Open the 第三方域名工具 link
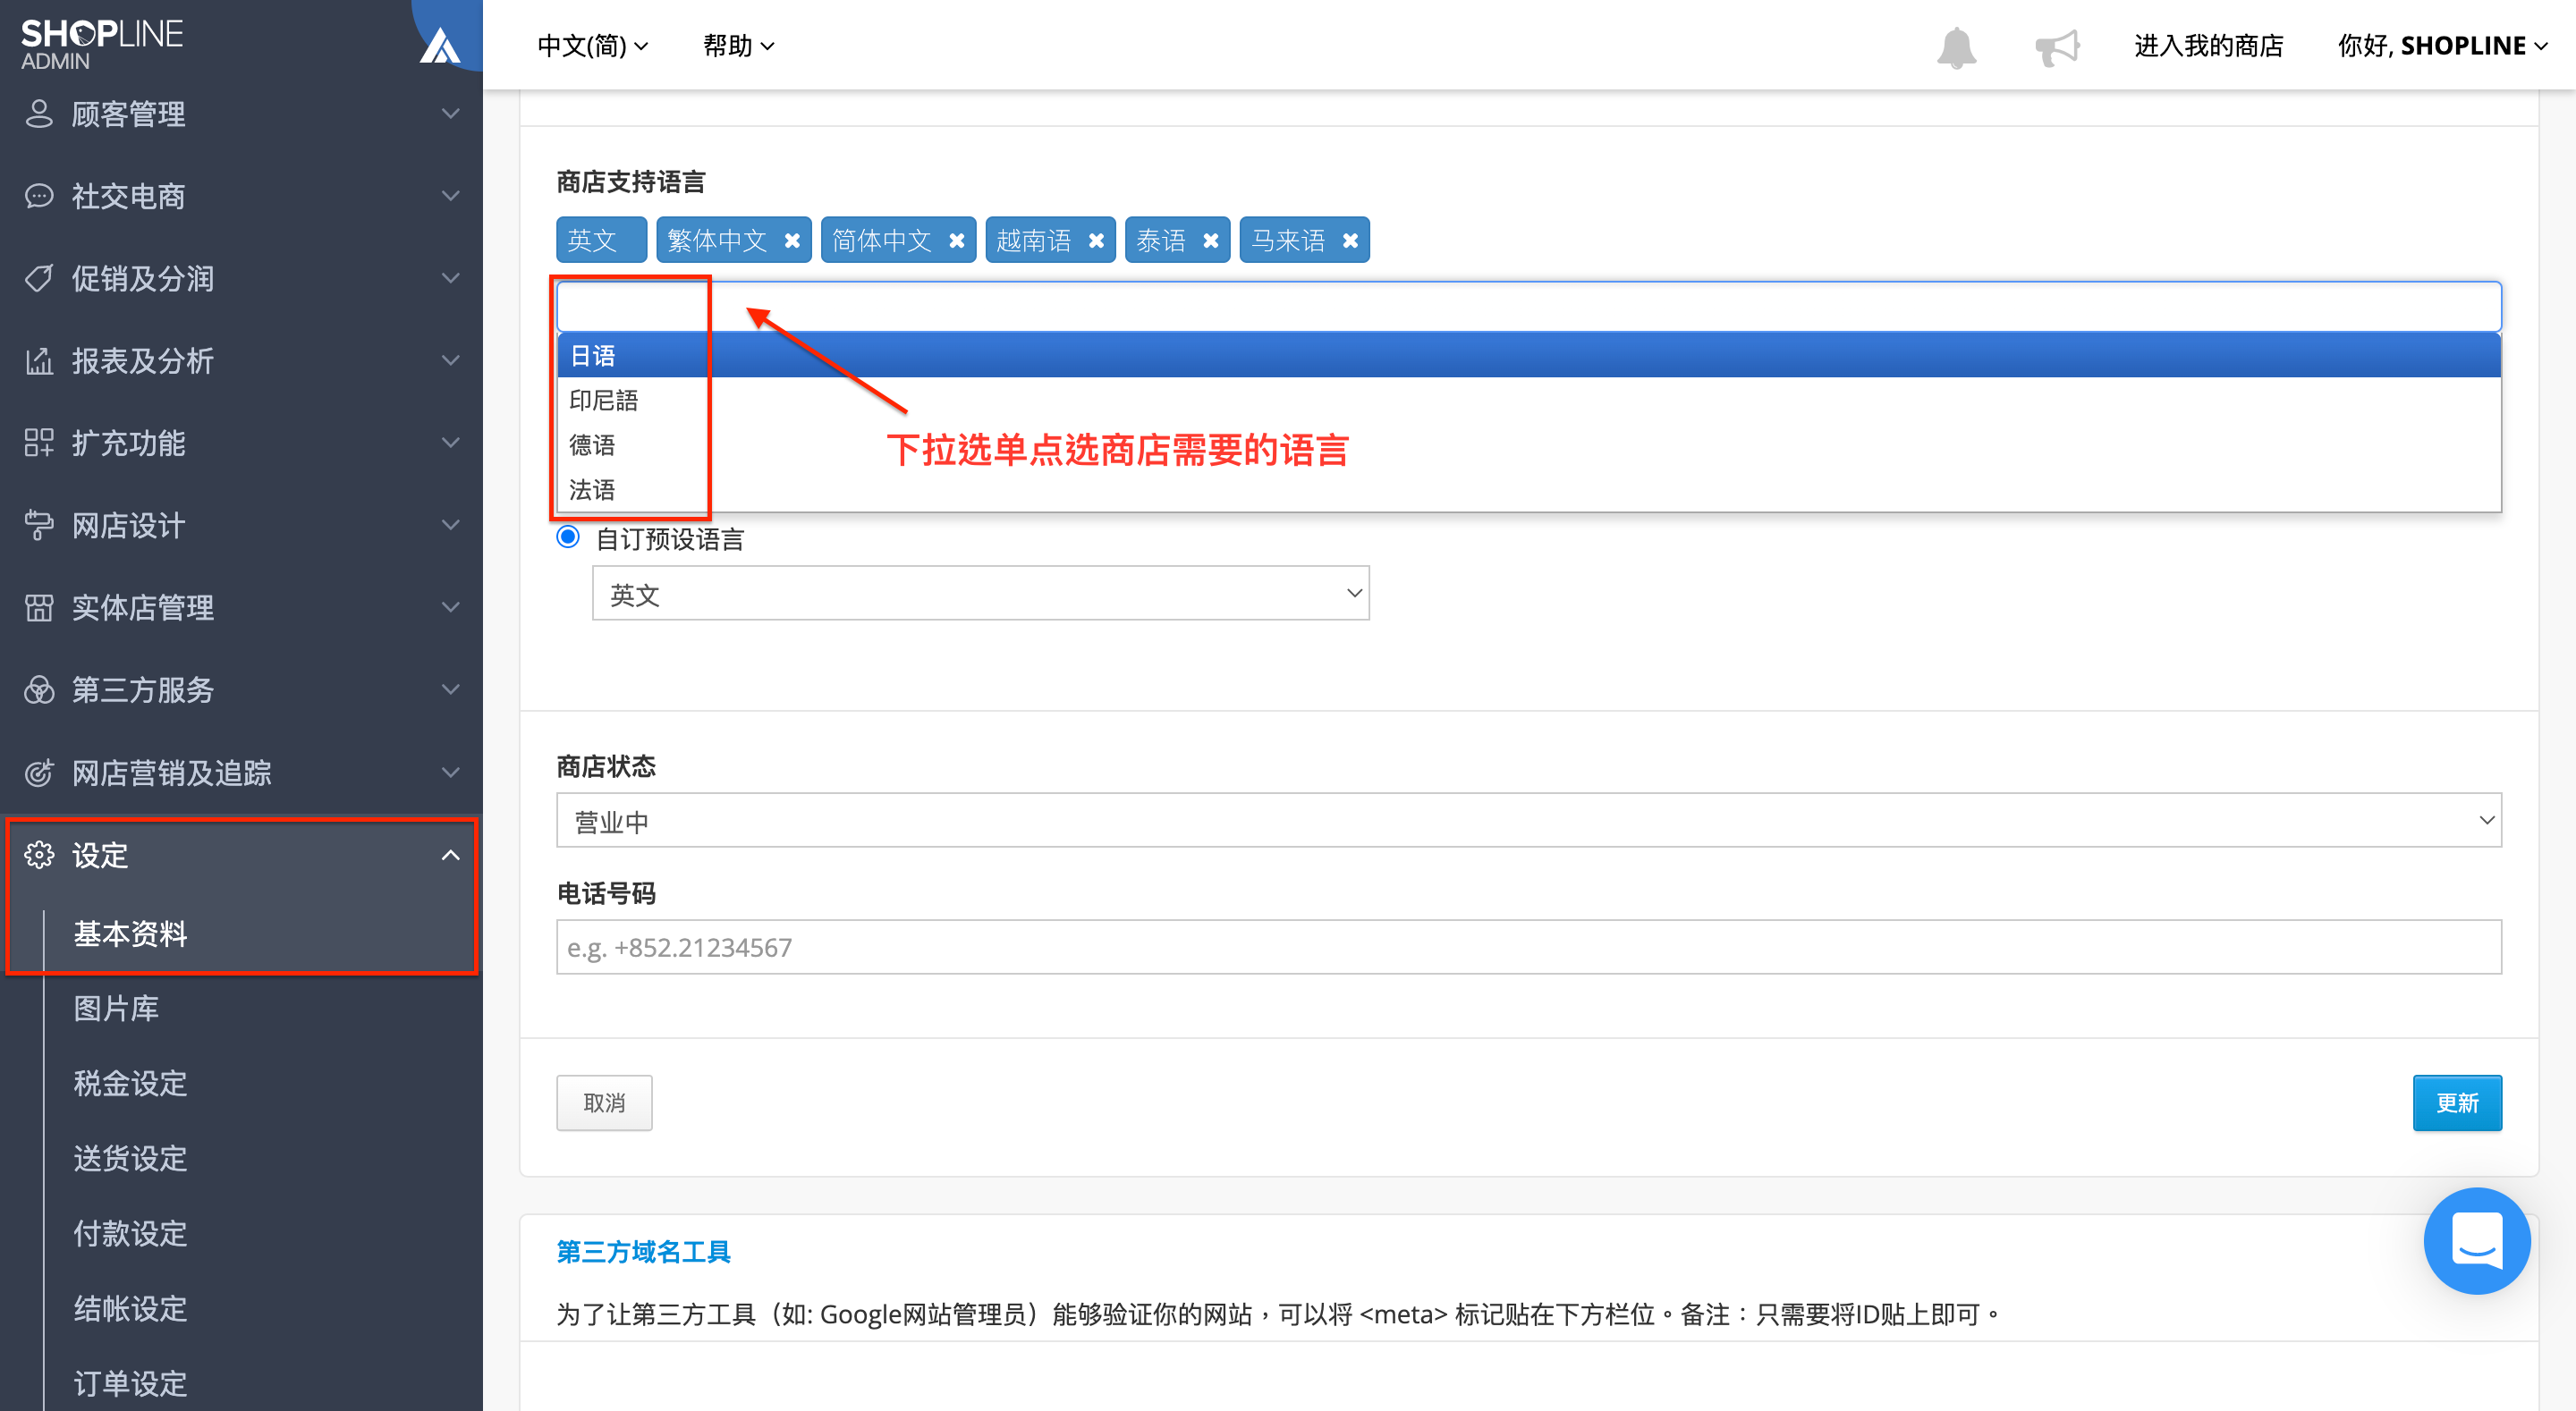The height and width of the screenshot is (1411, 2576). [643, 1251]
